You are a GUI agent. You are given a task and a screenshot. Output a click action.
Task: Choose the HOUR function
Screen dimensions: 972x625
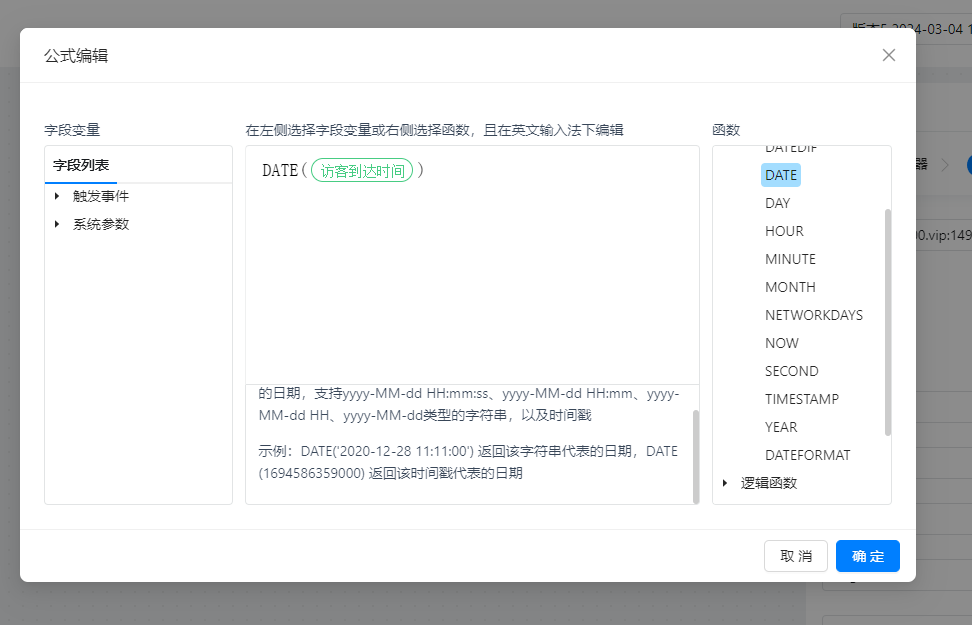click(784, 231)
